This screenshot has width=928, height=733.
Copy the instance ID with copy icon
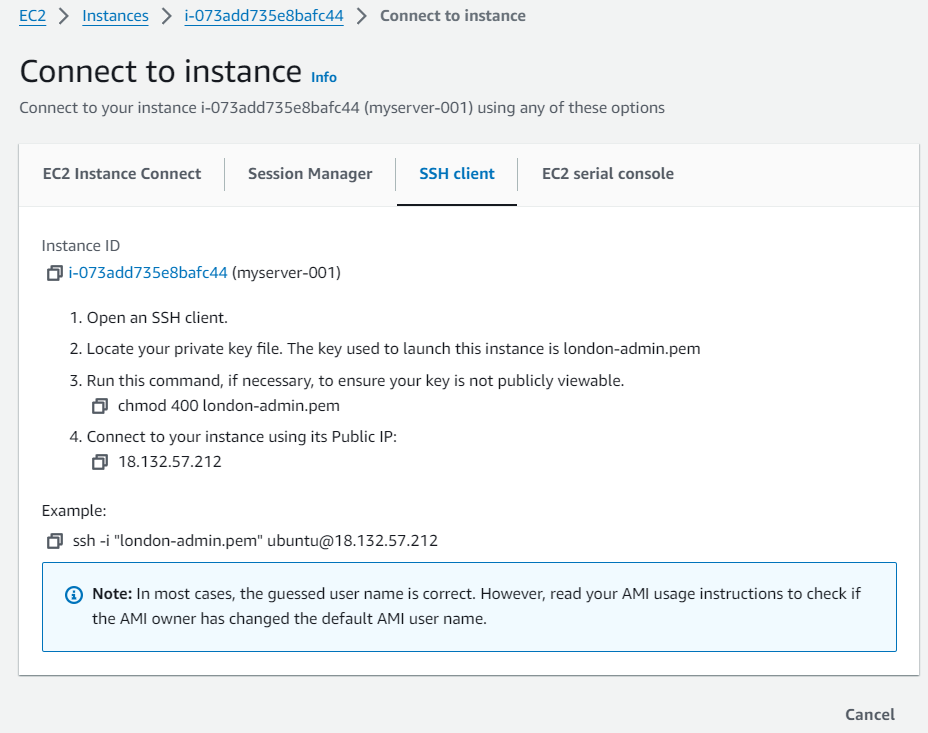[54, 273]
